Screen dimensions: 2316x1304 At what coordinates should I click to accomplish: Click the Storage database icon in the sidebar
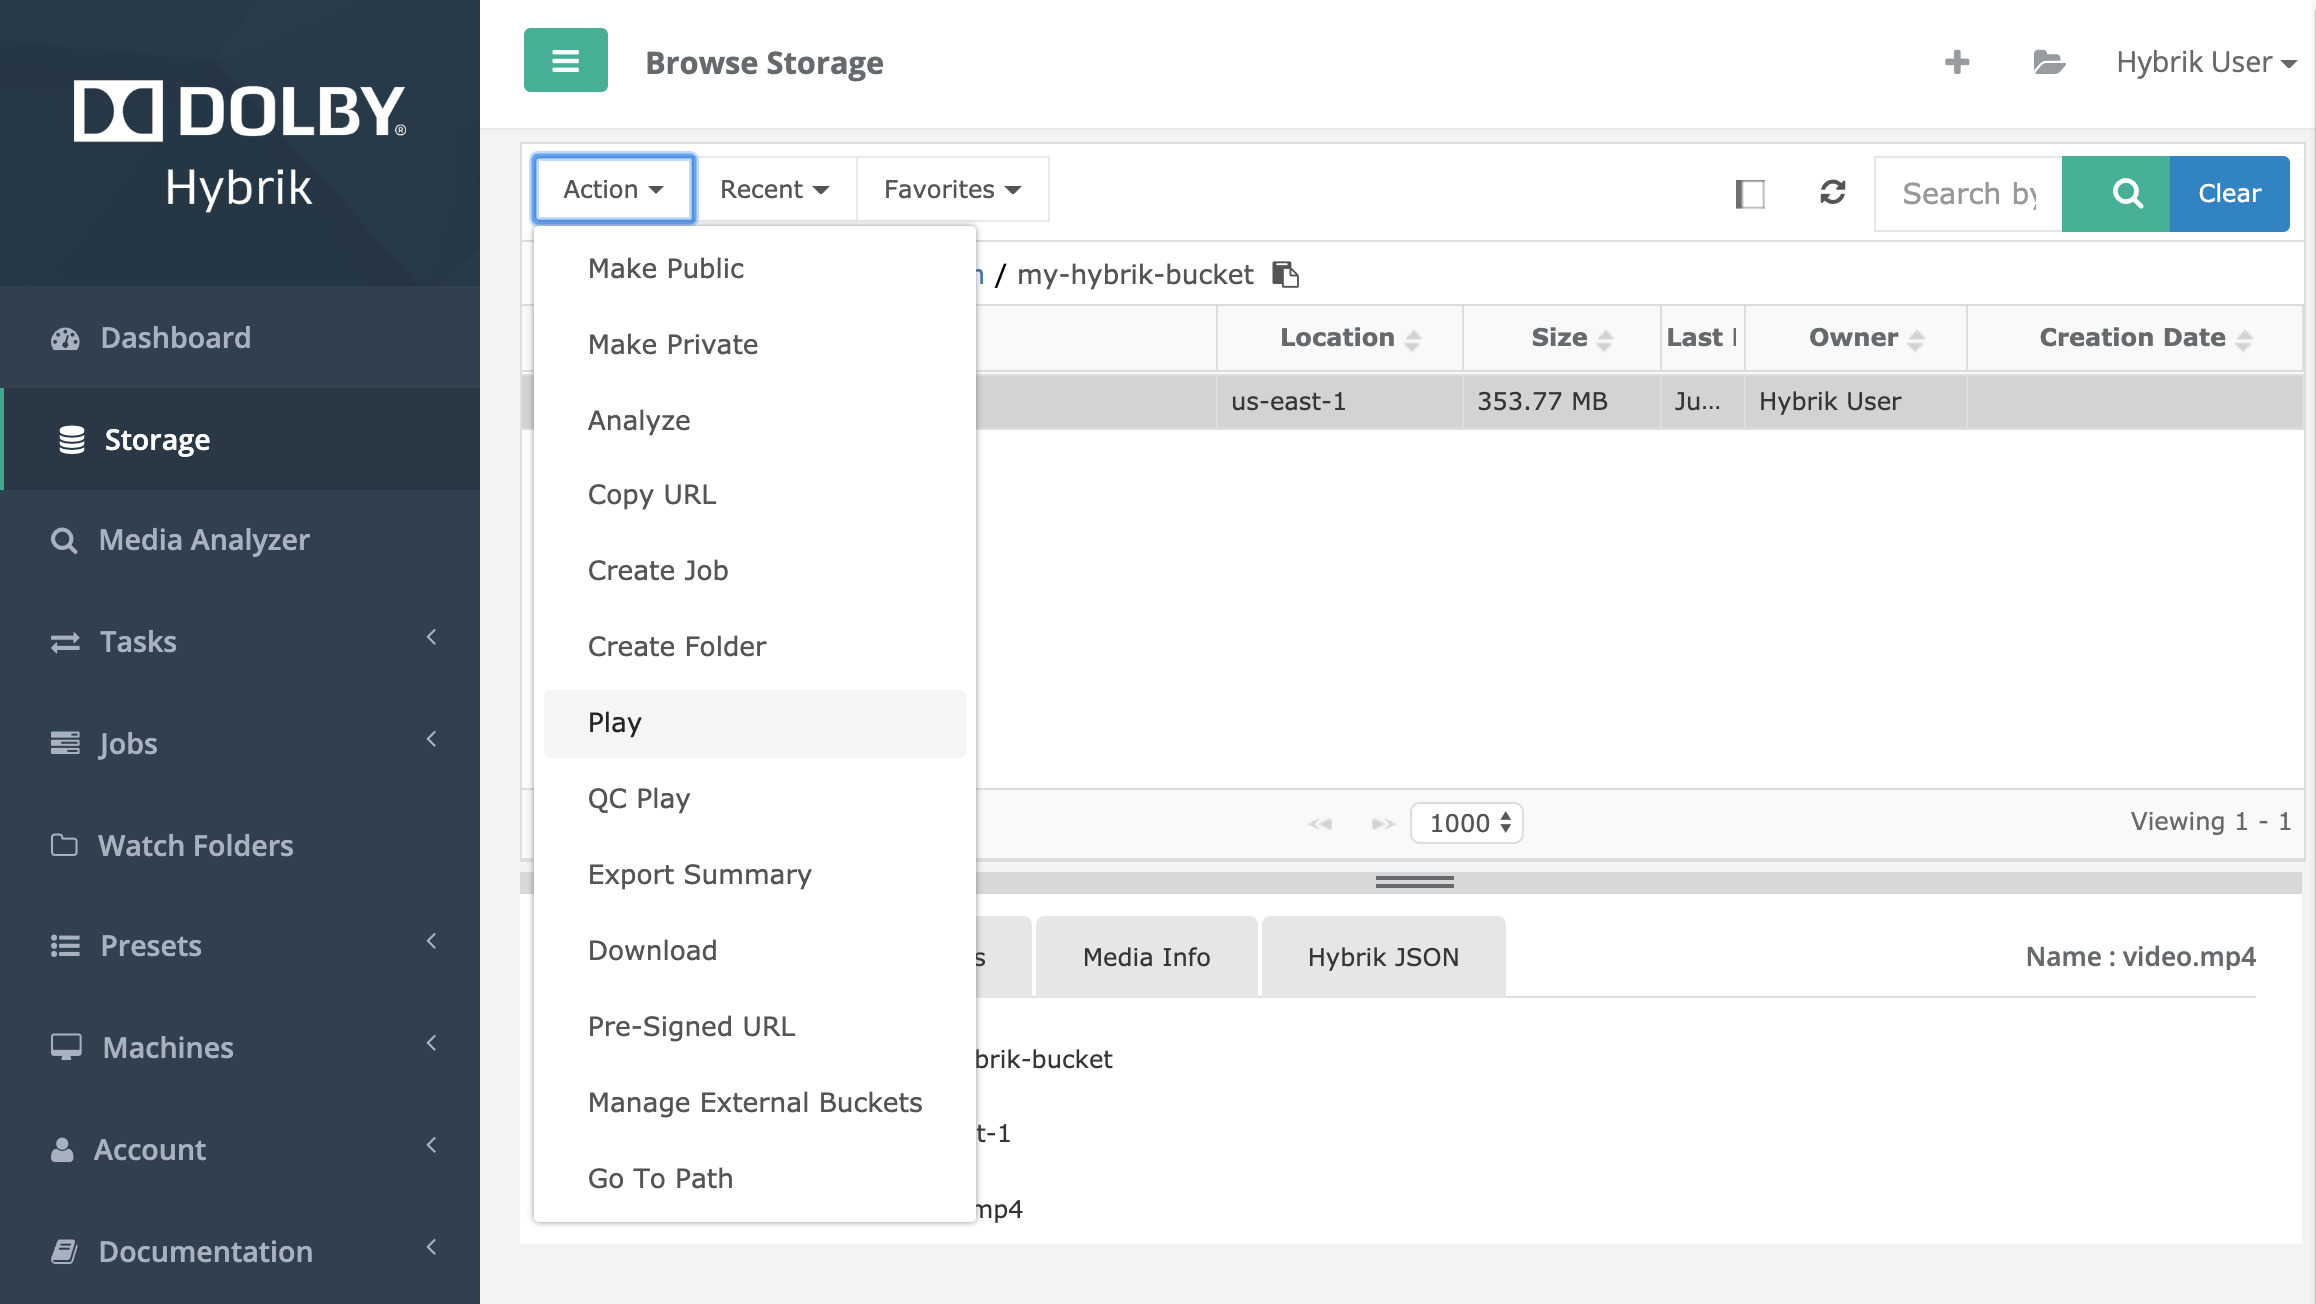pos(72,440)
